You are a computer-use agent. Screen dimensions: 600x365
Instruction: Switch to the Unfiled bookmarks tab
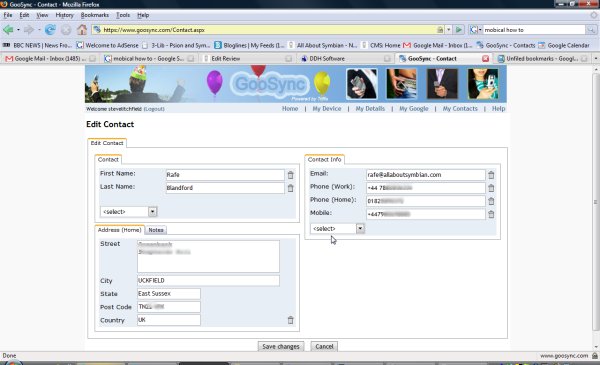click(x=542, y=59)
